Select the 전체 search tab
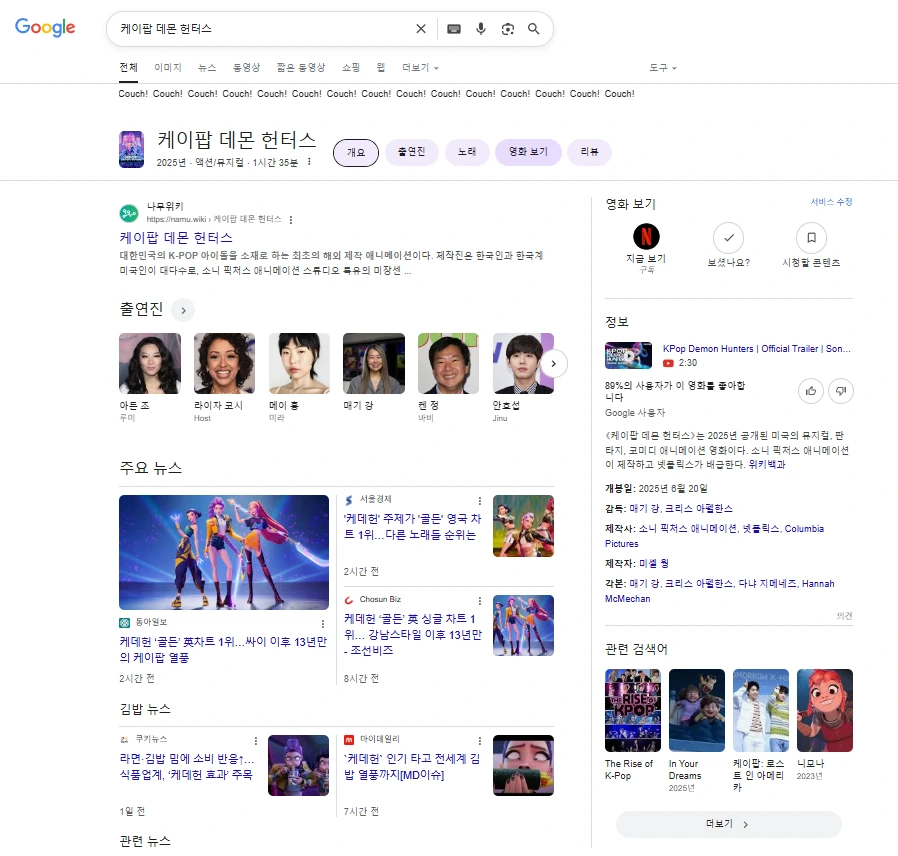Screen dimensions: 898x856 click(128, 68)
